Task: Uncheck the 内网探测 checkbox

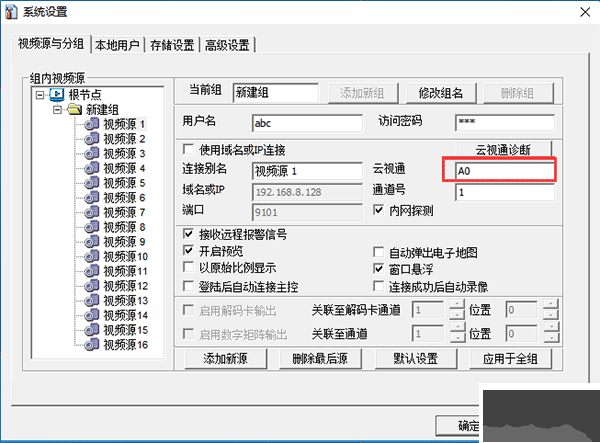Action: (x=378, y=210)
